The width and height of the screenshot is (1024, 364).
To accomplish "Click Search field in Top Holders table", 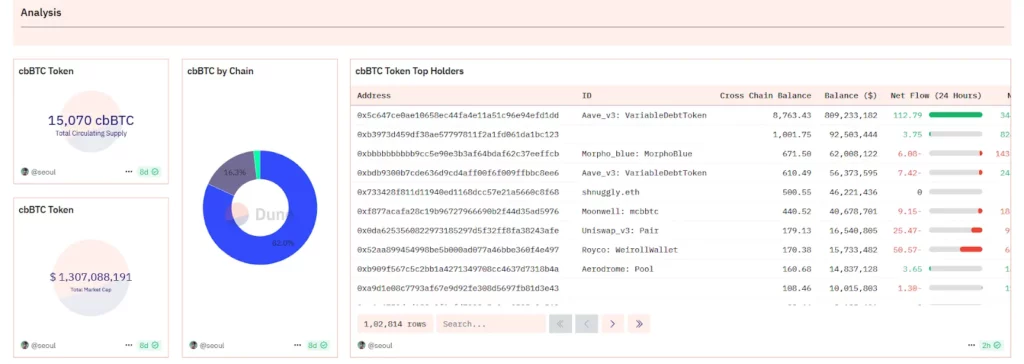I will [491, 323].
